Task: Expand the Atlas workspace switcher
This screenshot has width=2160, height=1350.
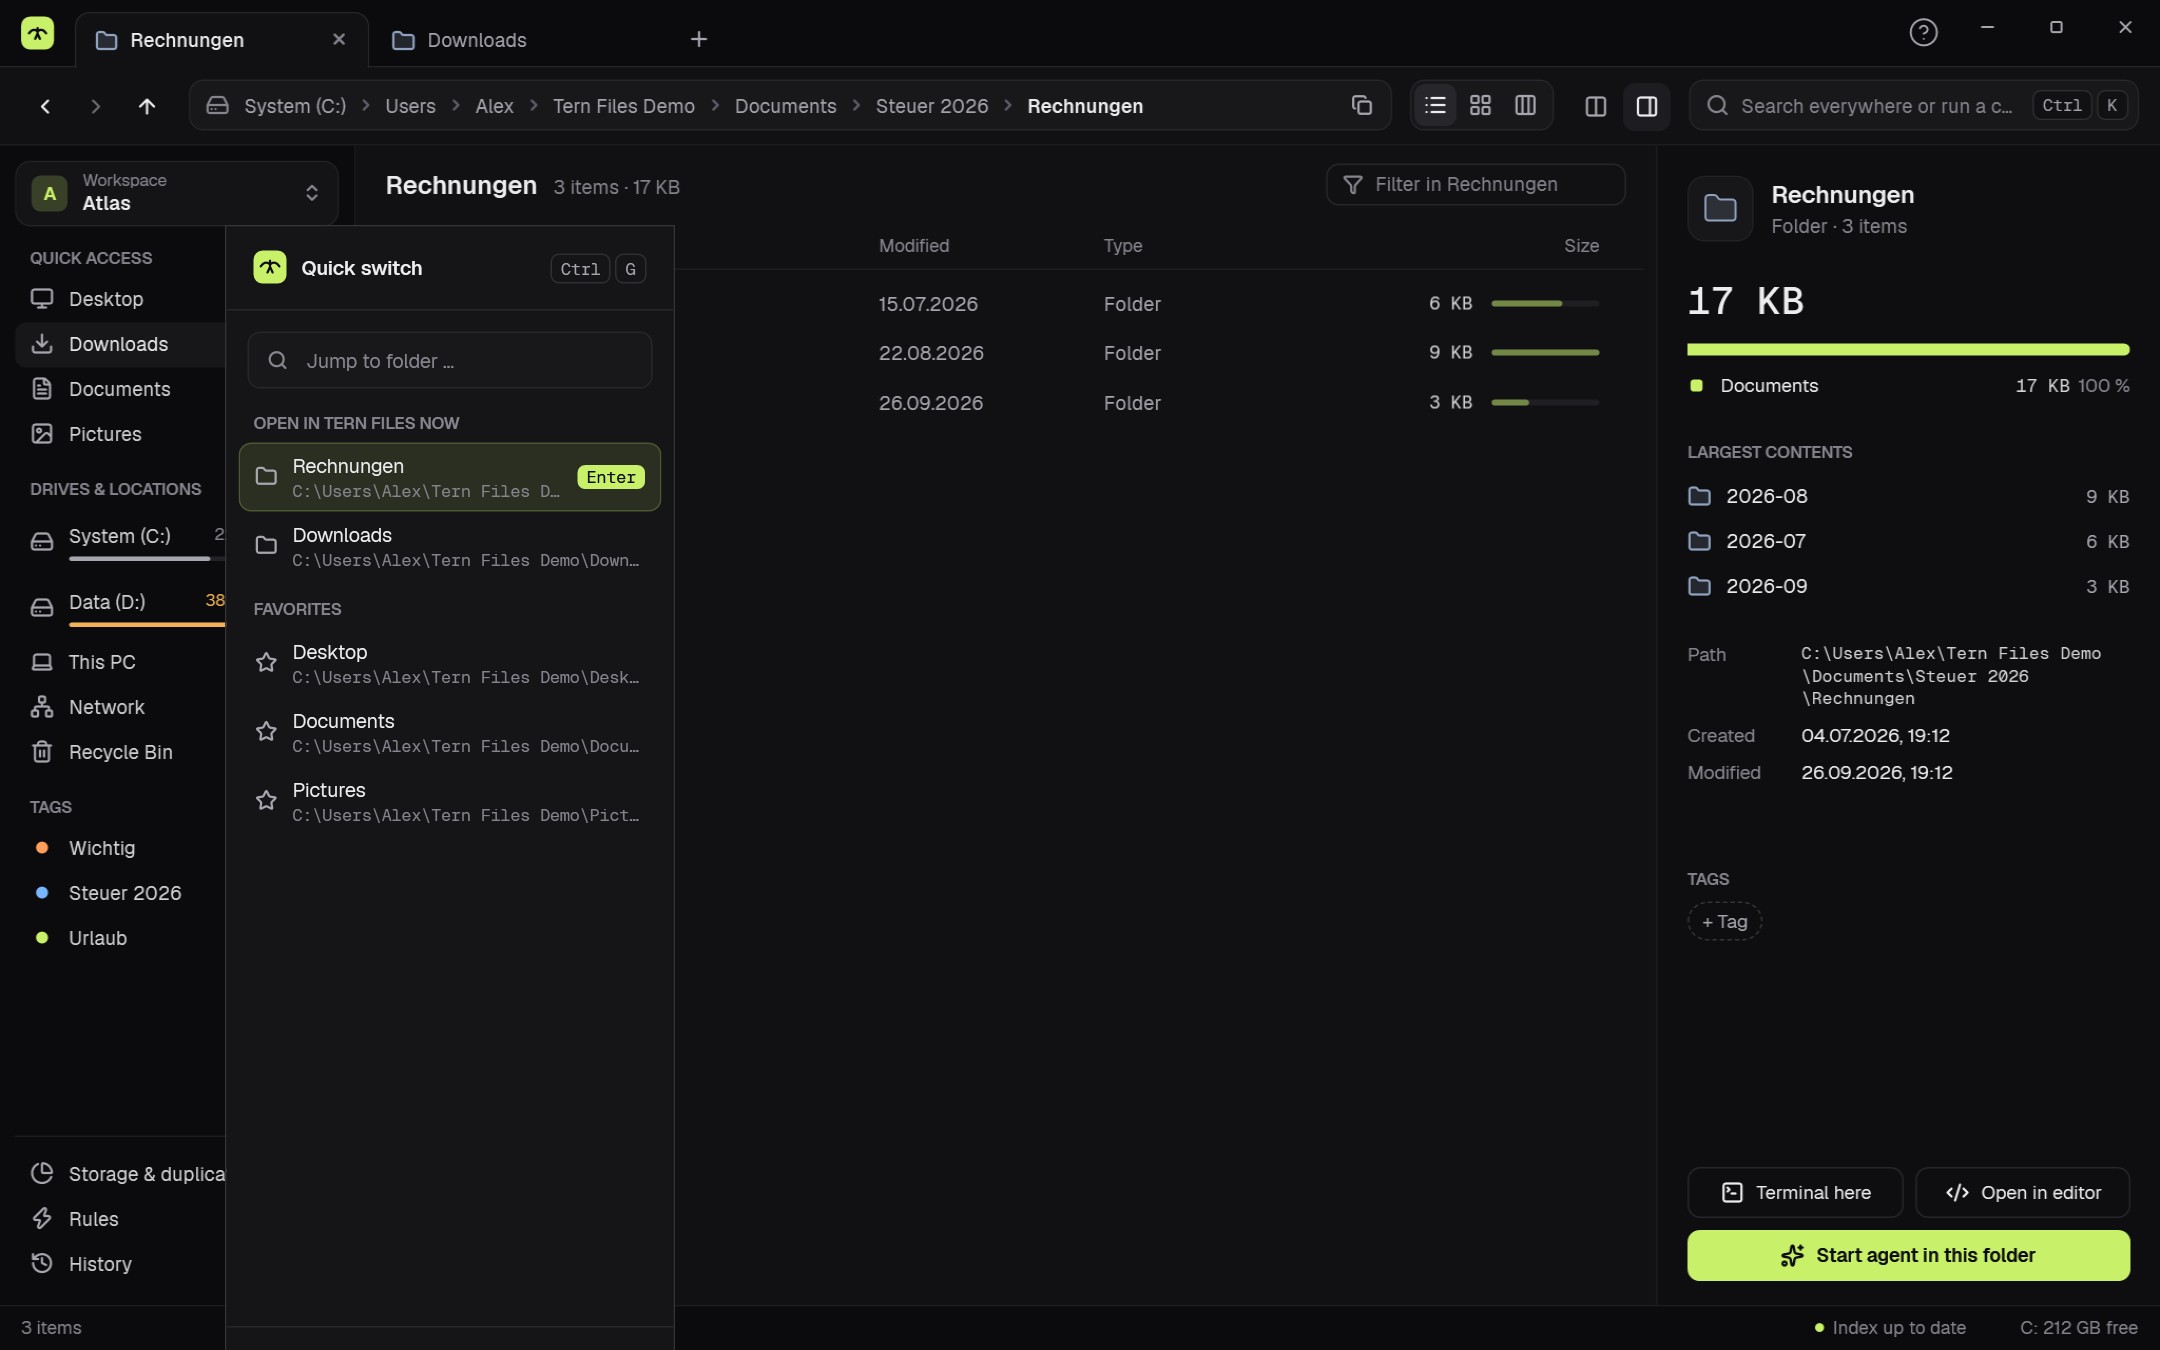Action: point(177,192)
